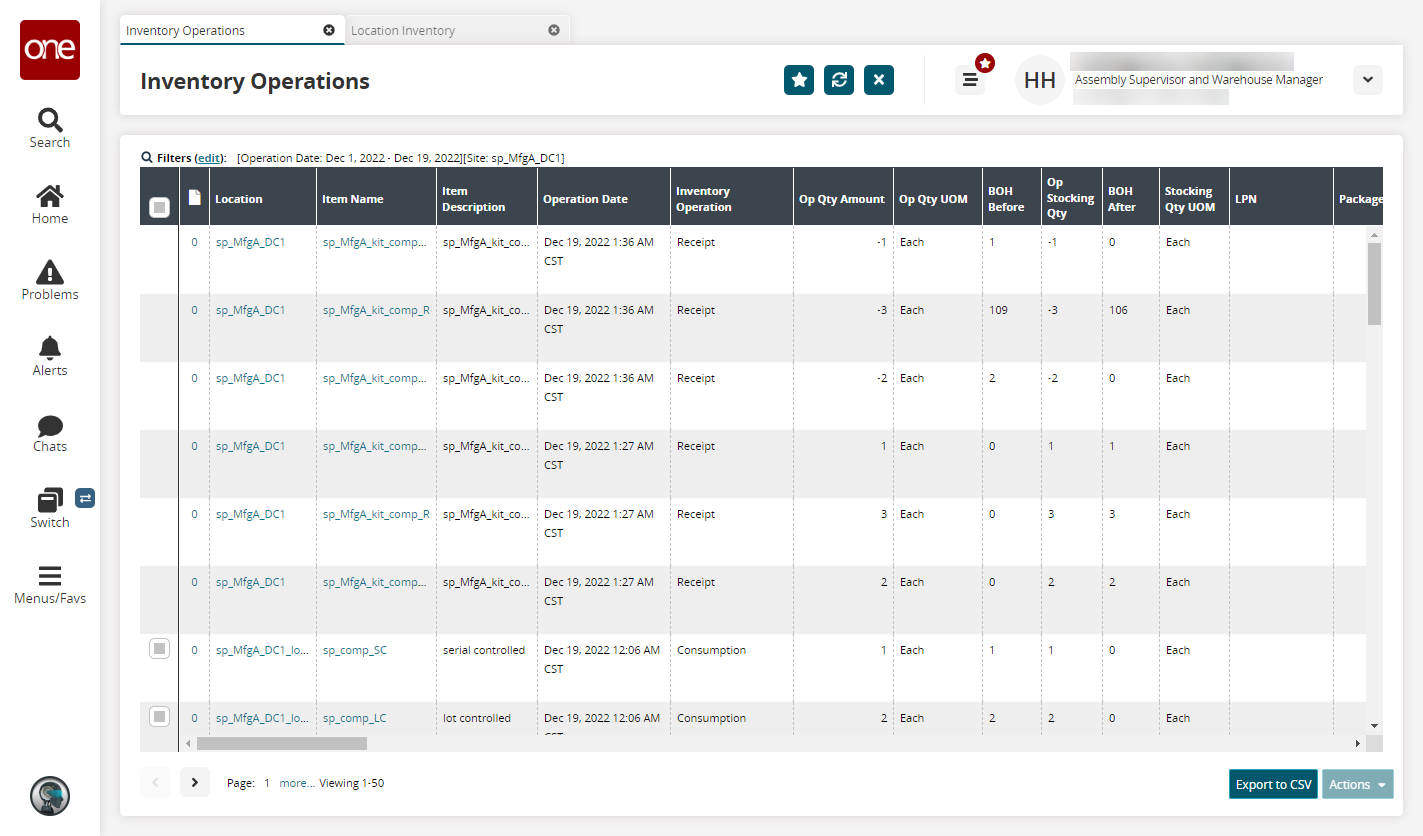The height and width of the screenshot is (836, 1423).
Task: Open the Problems panel
Action: point(49,280)
